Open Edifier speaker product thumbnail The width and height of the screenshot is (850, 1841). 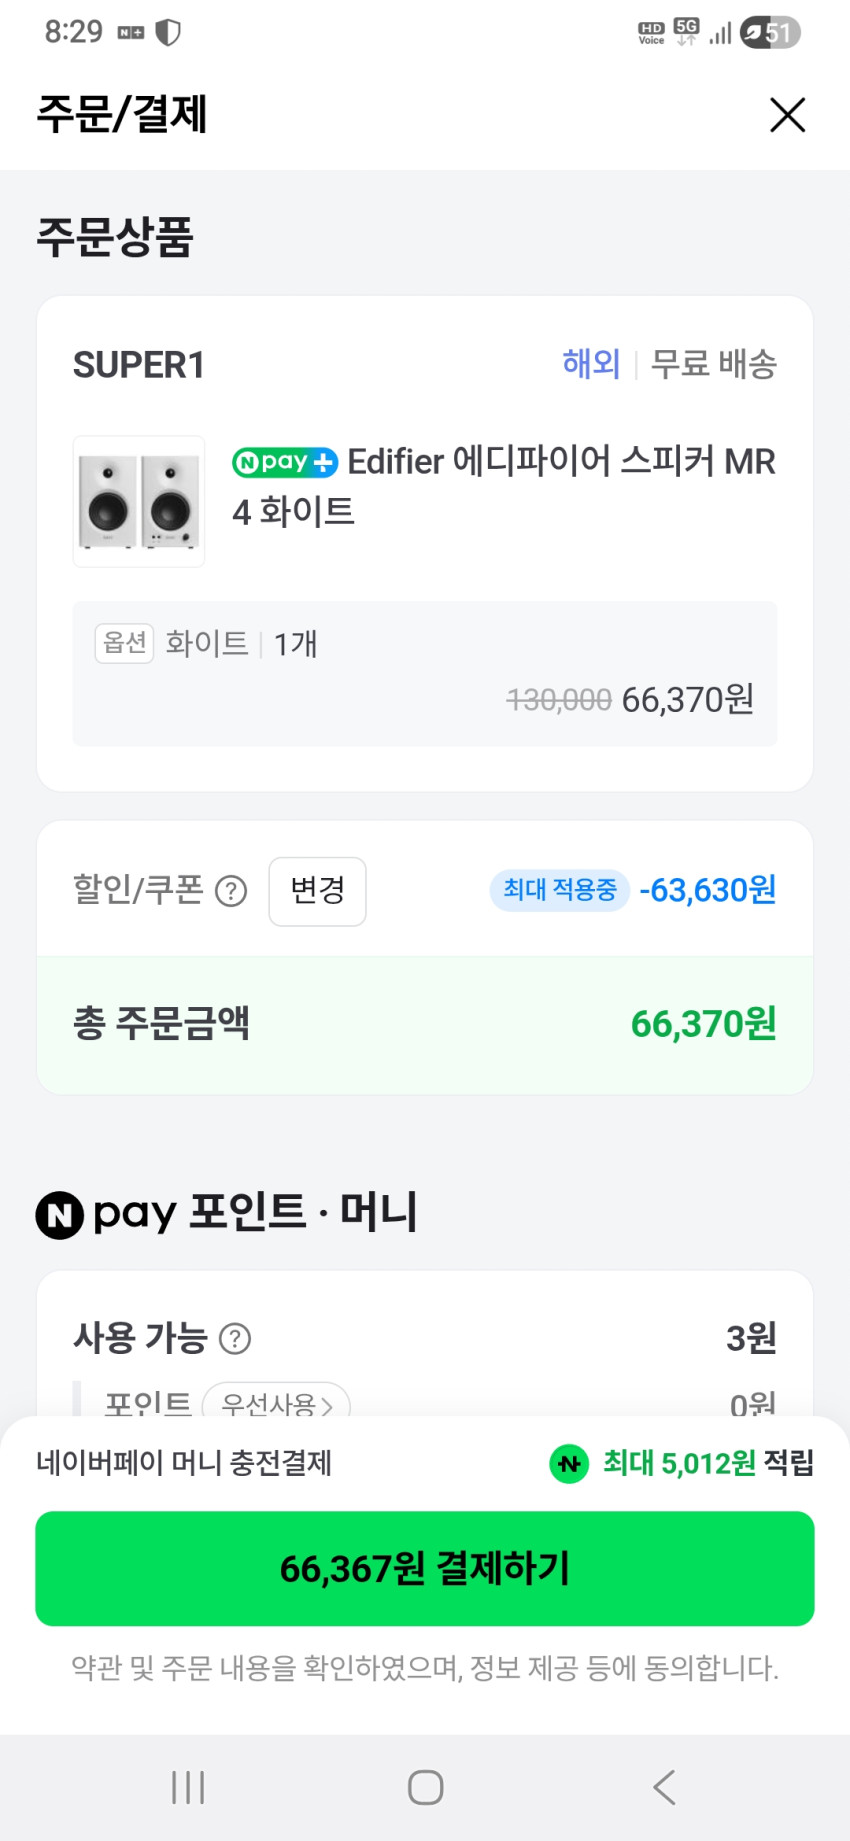point(139,502)
